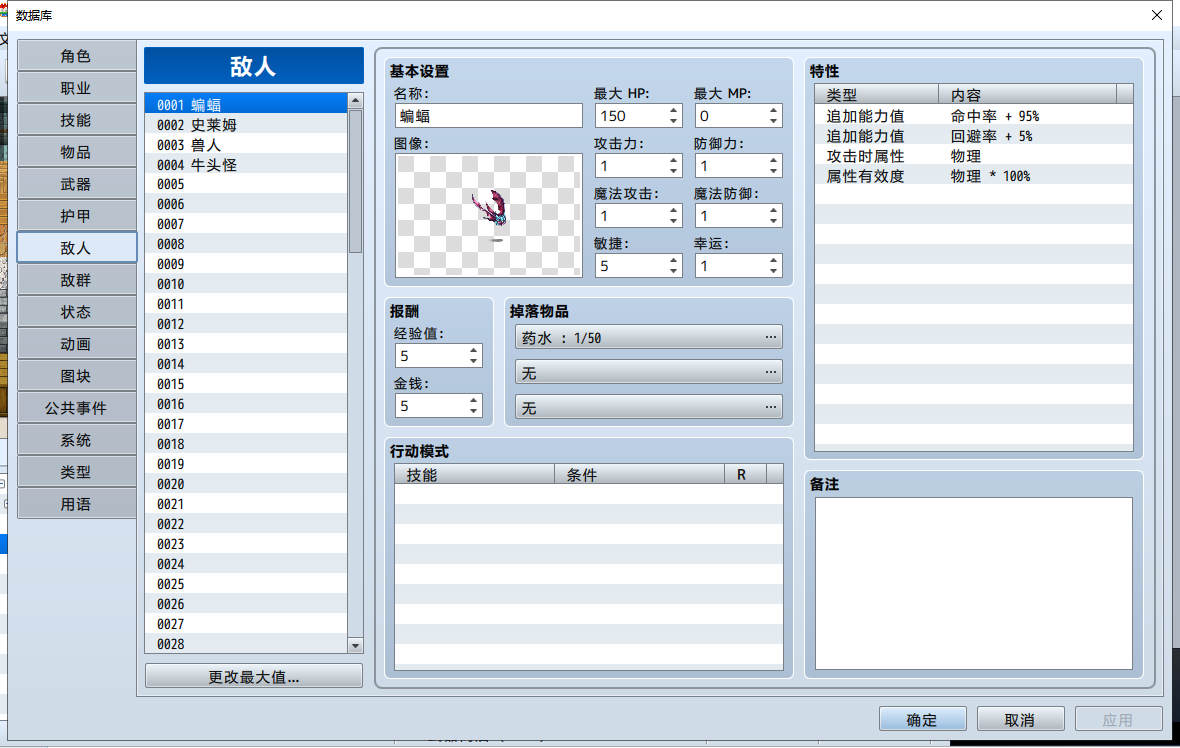Switch to the 技能 tab
Screen dimensions: 1180x748
click(76, 120)
